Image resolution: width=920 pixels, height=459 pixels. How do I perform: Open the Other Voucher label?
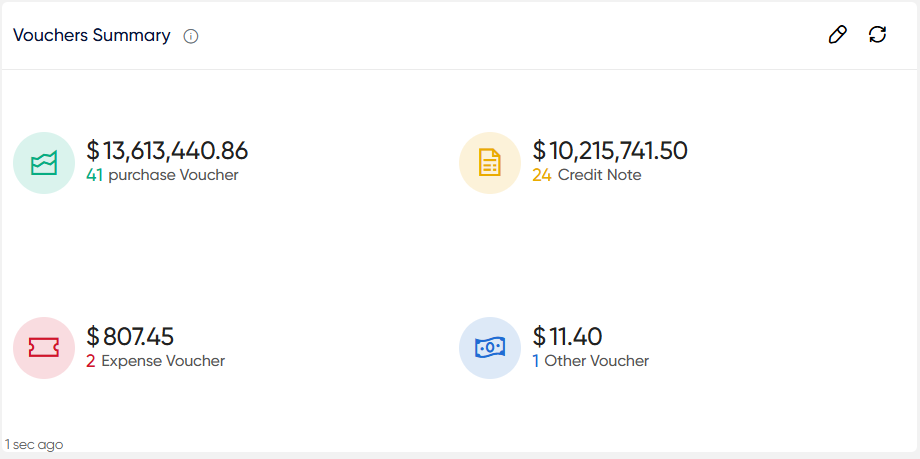[x=597, y=361]
